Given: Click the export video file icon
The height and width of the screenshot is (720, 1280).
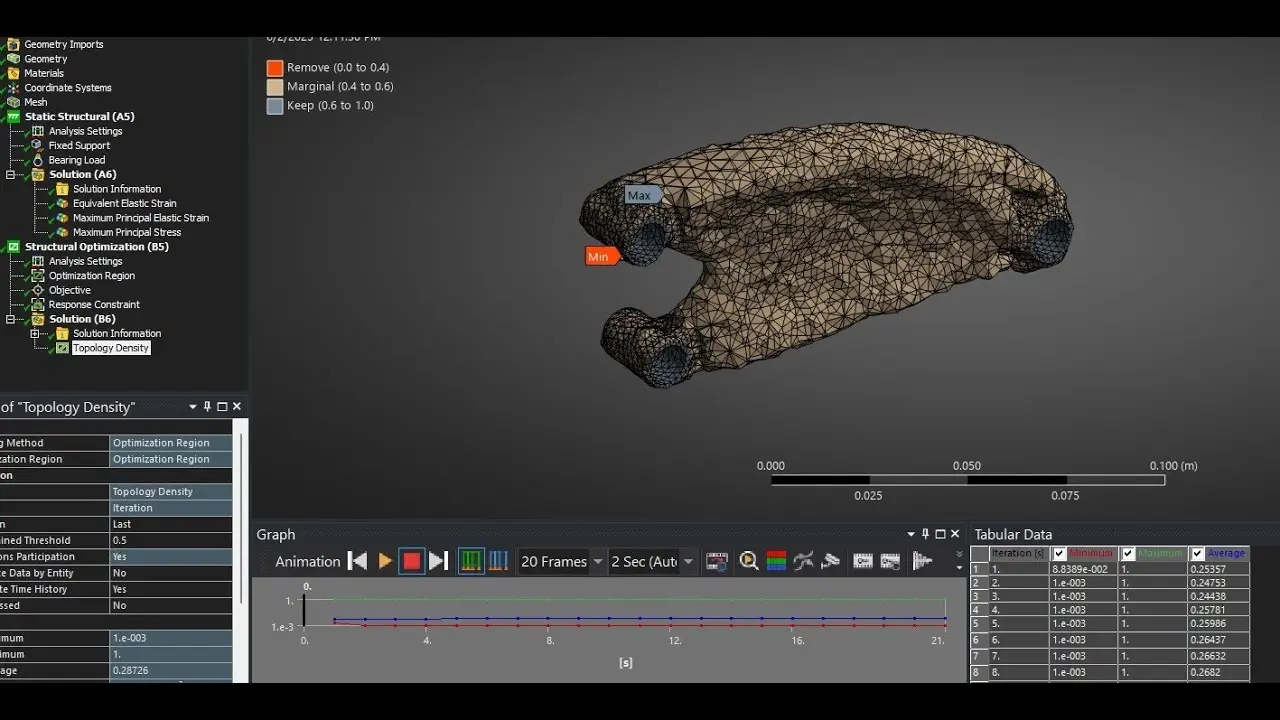Looking at the screenshot, I should pyautogui.click(x=716, y=562).
